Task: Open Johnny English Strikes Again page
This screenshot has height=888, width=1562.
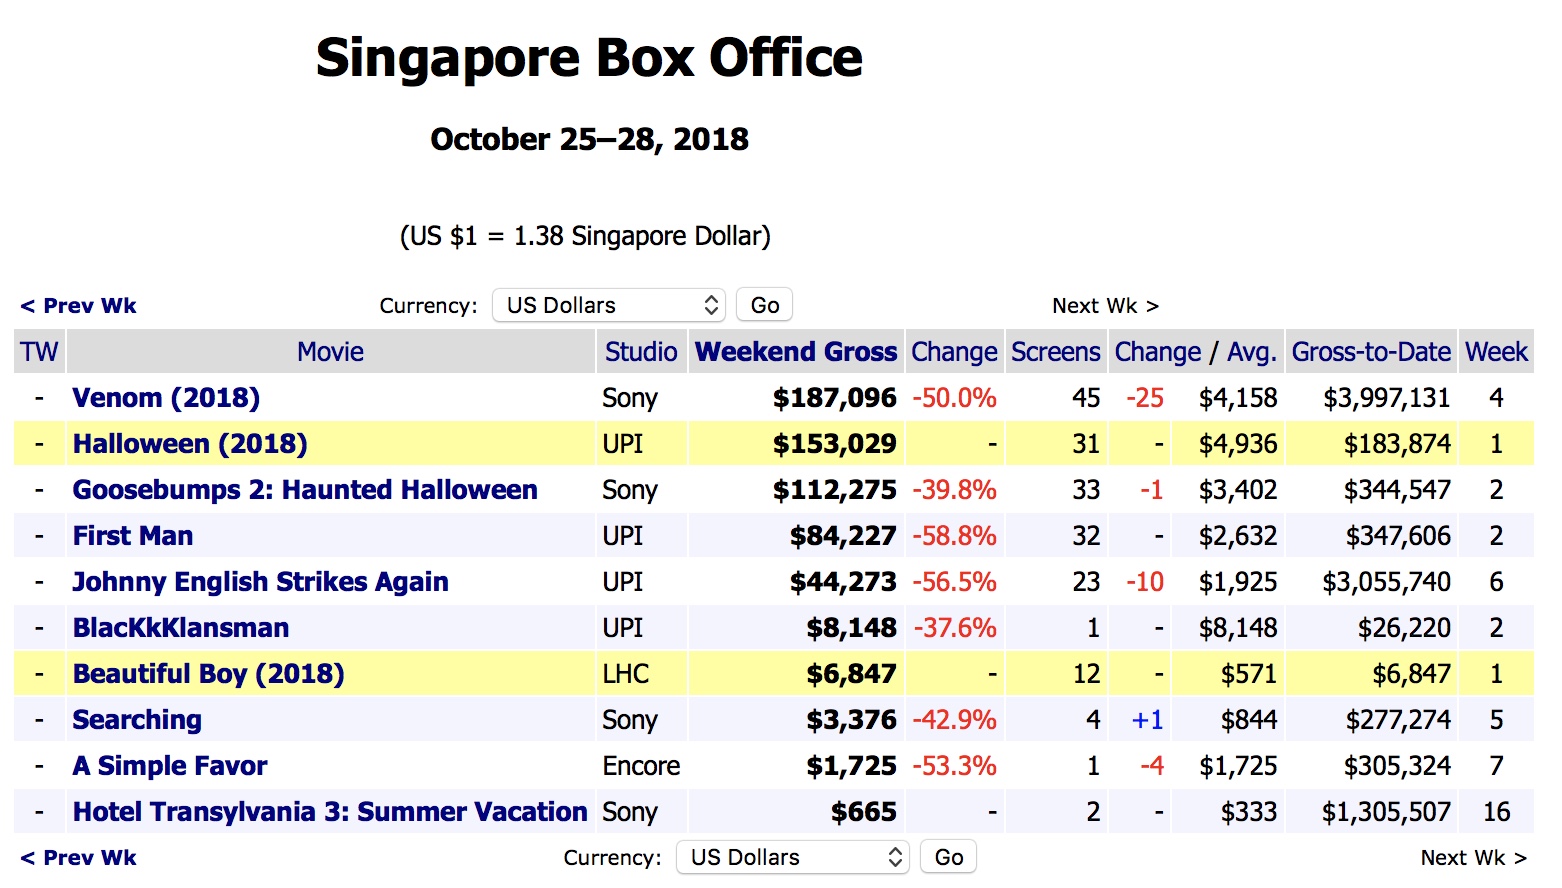Action: click(x=260, y=582)
